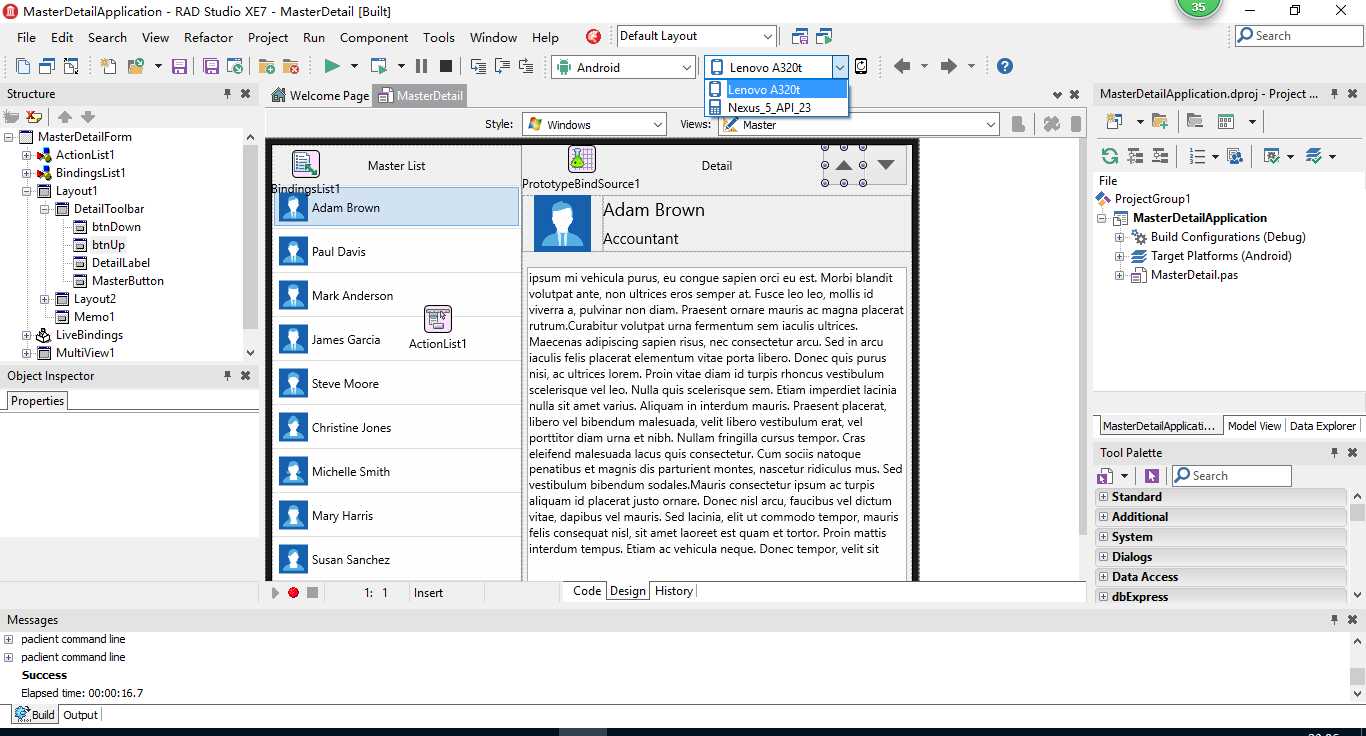Click the device orientation icon beside device combo
Screen dimensions: 1366x736
861,67
